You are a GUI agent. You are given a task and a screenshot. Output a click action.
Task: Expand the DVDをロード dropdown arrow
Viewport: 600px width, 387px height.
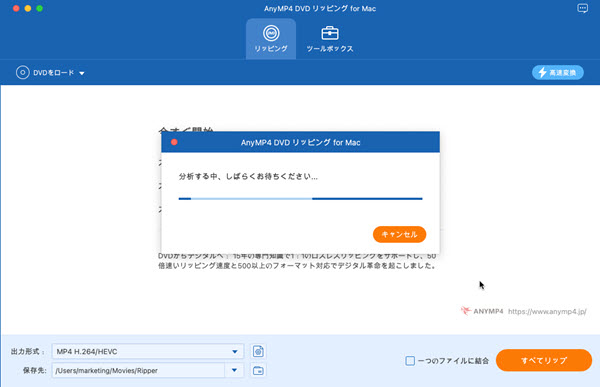point(82,73)
